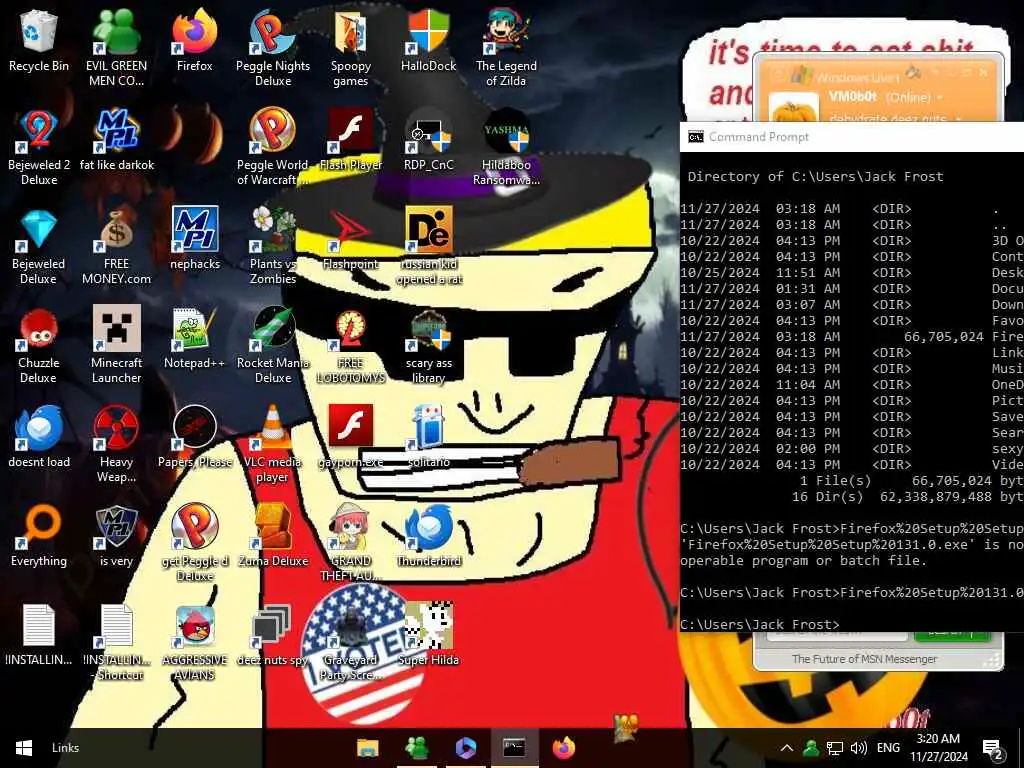Viewport: 1024px width, 768px height.
Task: Launch Peggle World of Warcraft icon
Action: [x=273, y=146]
